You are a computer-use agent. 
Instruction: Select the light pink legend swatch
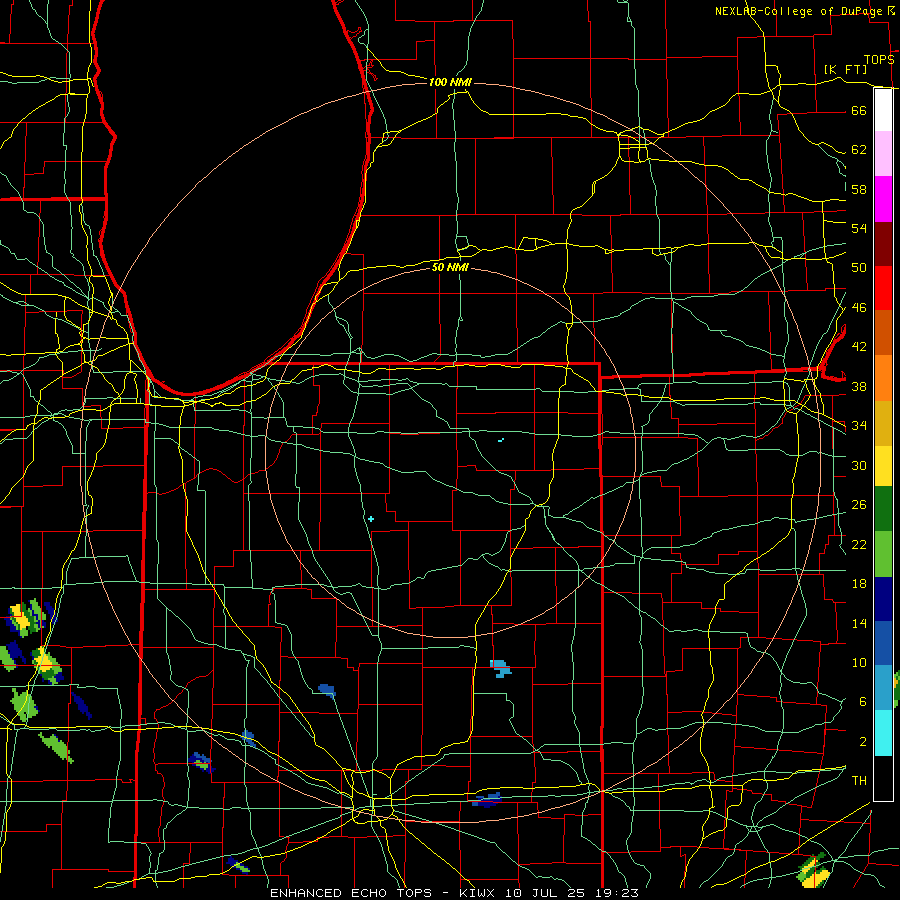click(883, 154)
